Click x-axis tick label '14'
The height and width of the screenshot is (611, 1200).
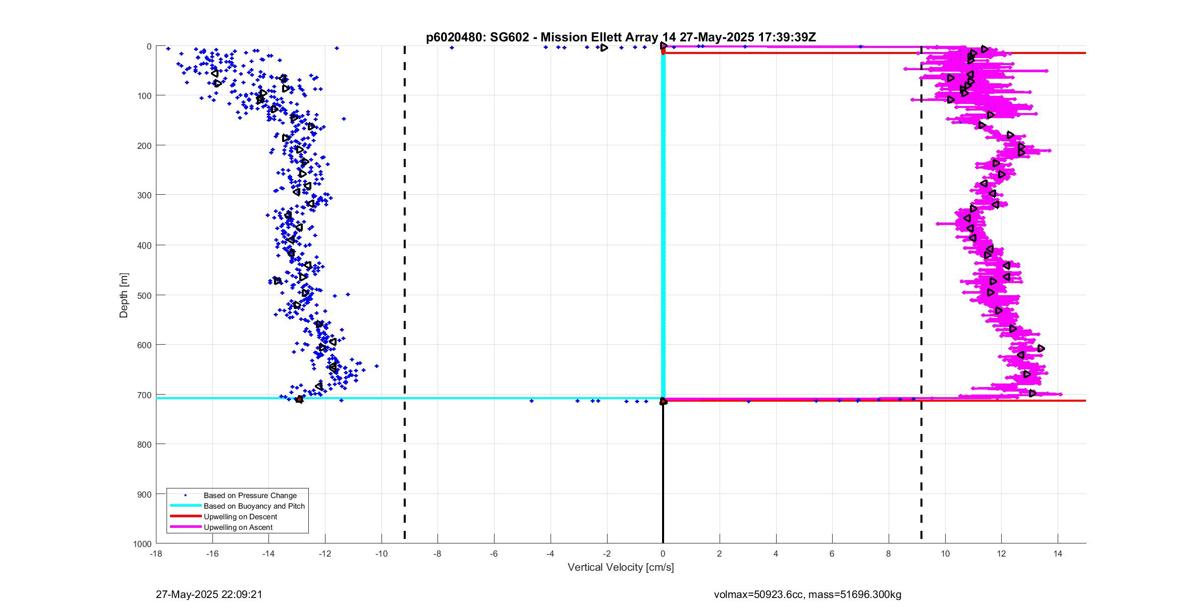pyautogui.click(x=1058, y=553)
